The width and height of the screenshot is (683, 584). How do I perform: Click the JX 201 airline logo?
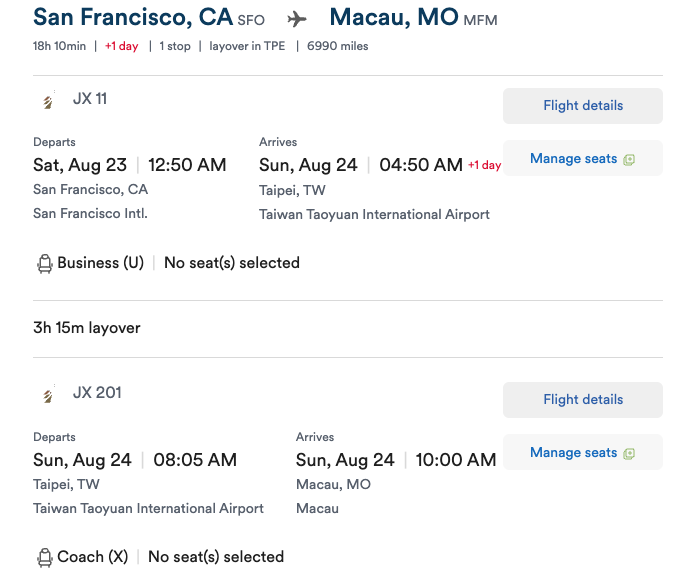pos(47,394)
